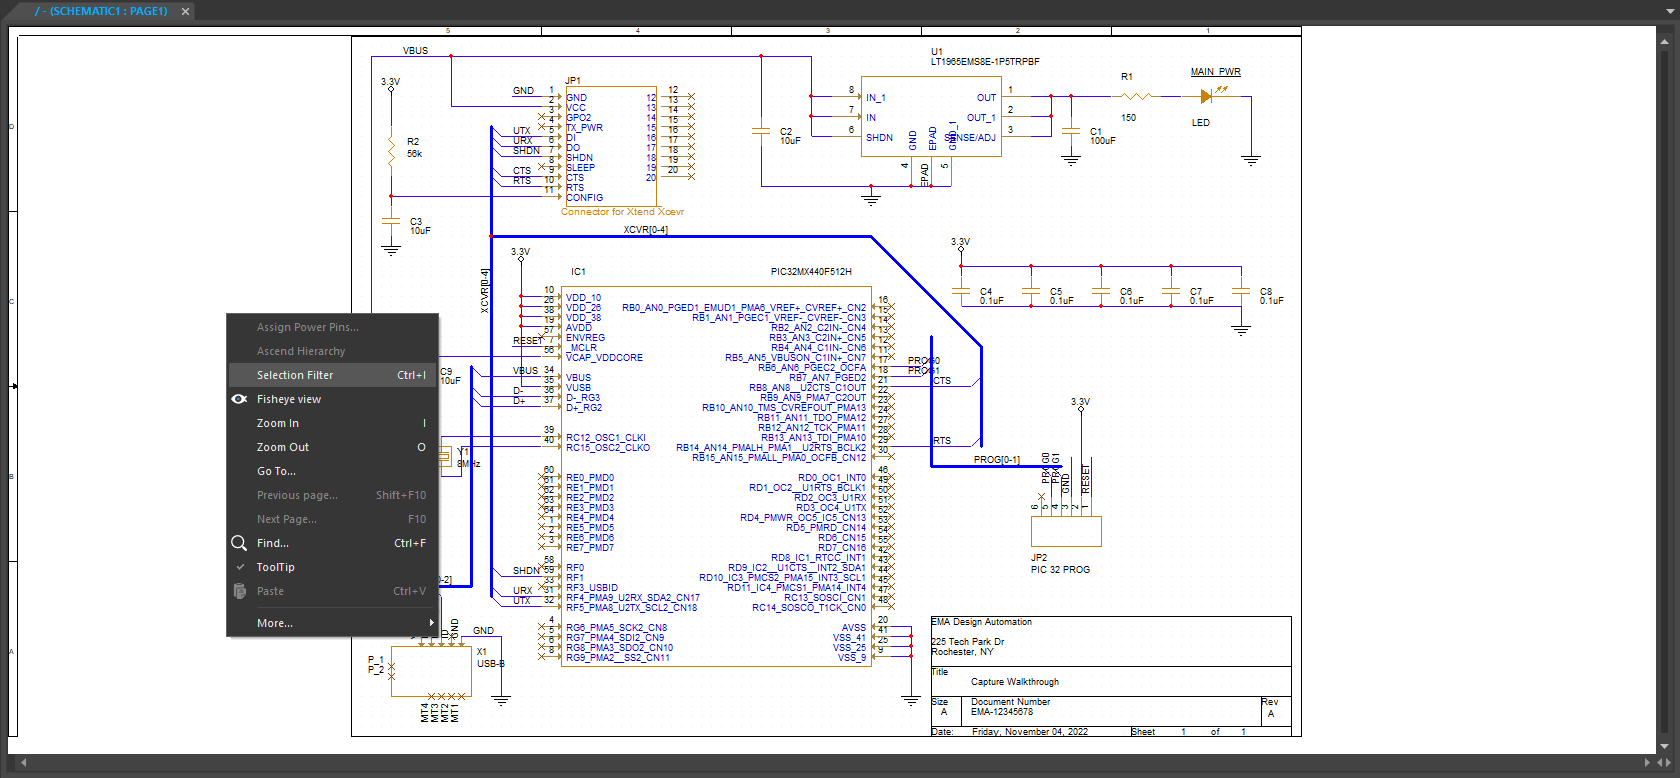Choose Selection Filter from context menu
This screenshot has height=778, width=1680.
pos(295,375)
